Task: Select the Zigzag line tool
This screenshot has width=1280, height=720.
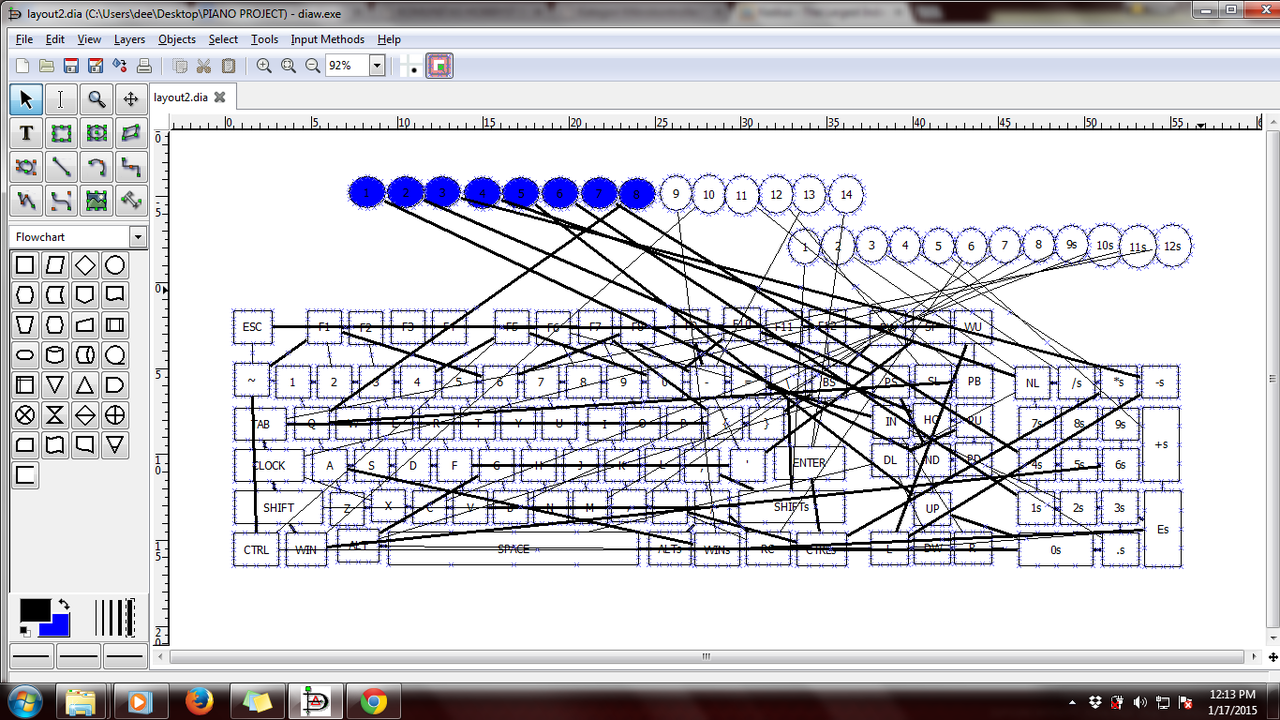Action: point(131,167)
